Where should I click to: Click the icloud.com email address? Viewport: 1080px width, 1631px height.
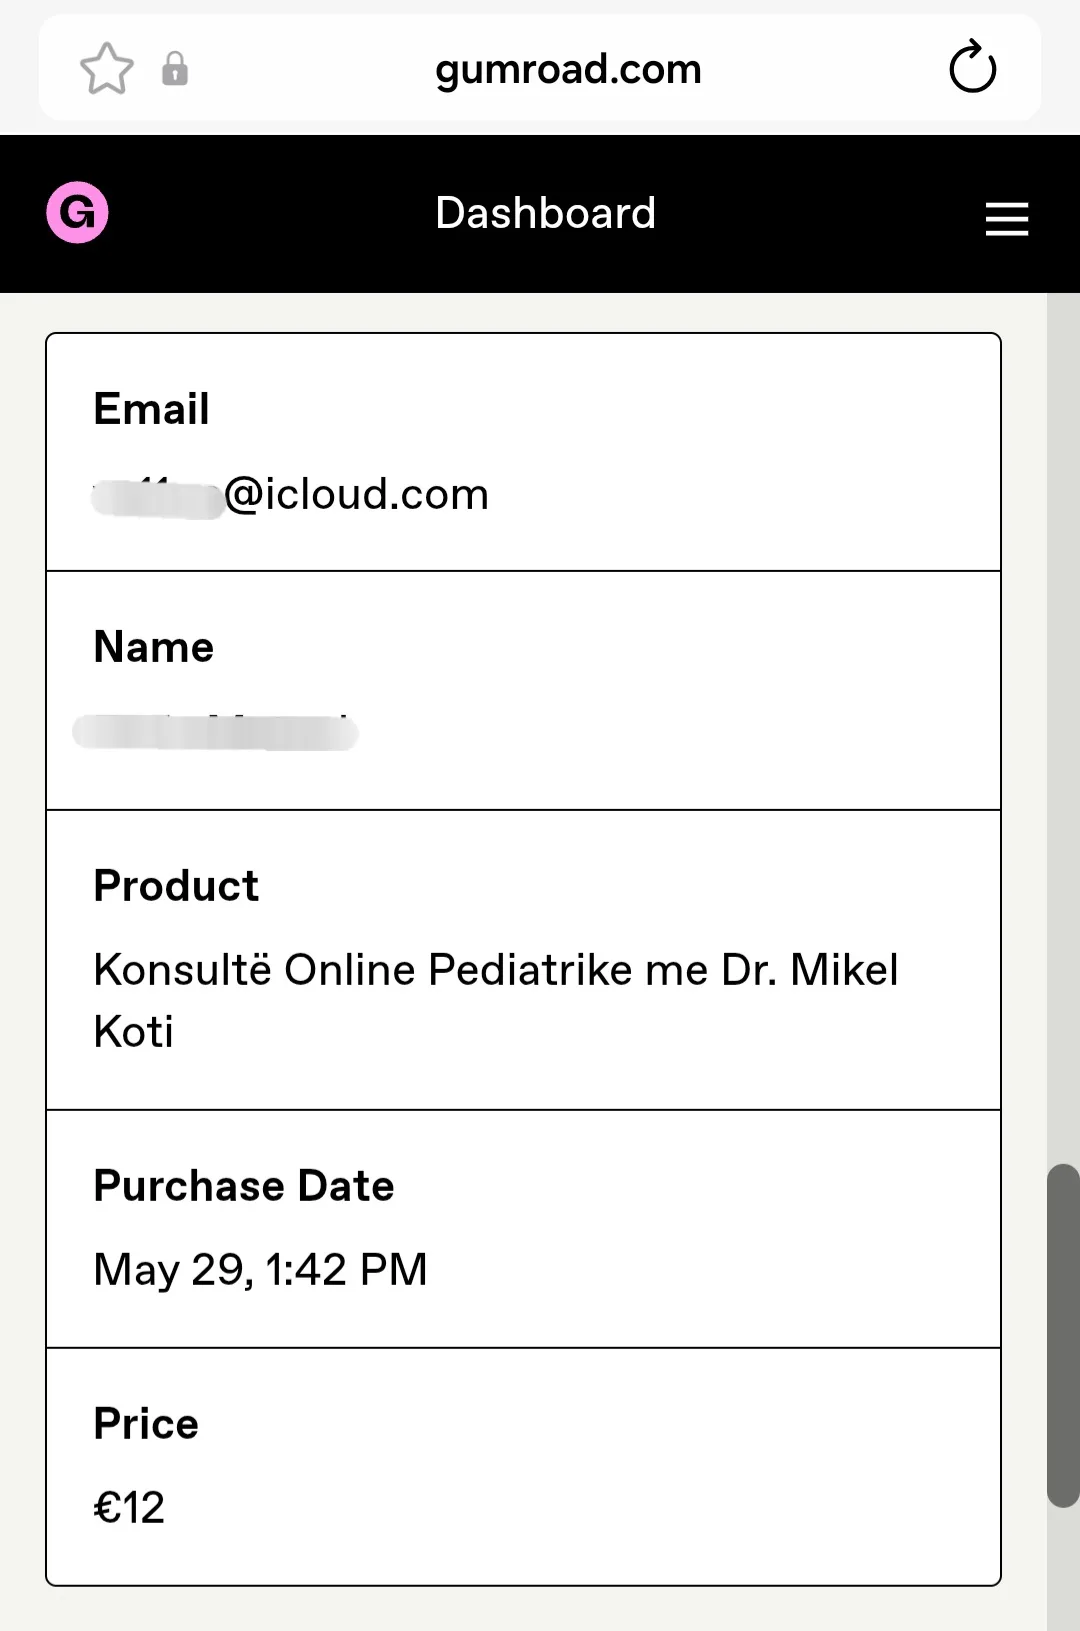point(291,494)
